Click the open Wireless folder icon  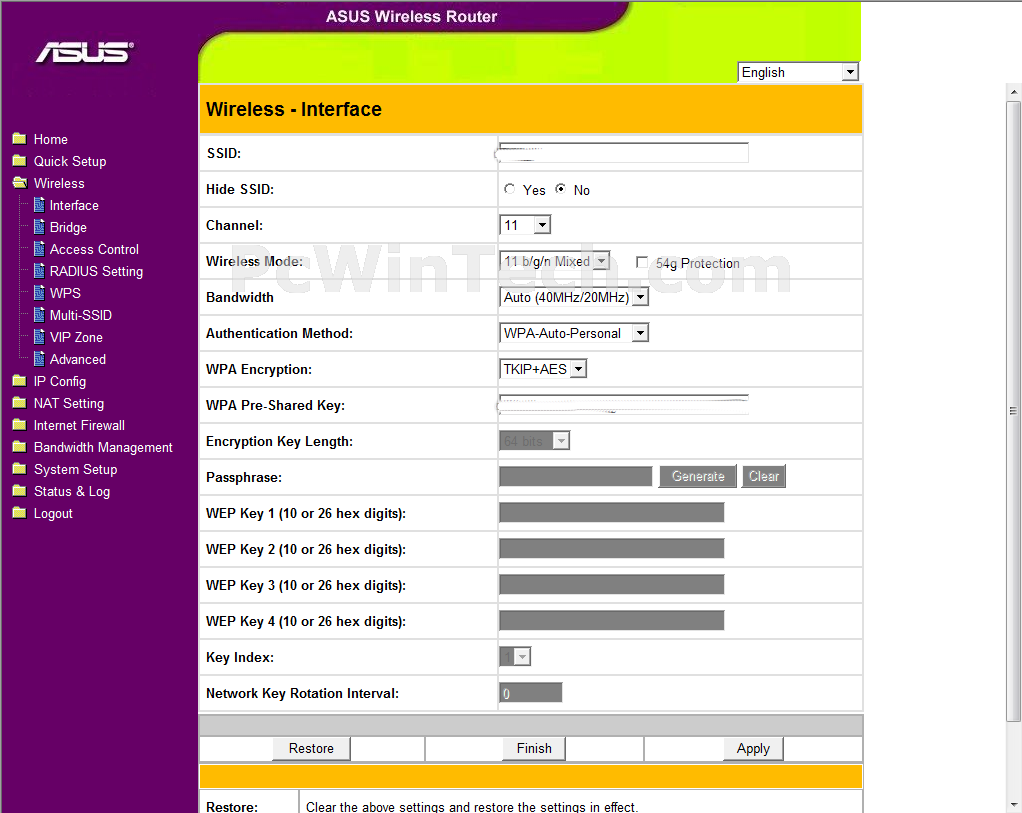click(20, 183)
